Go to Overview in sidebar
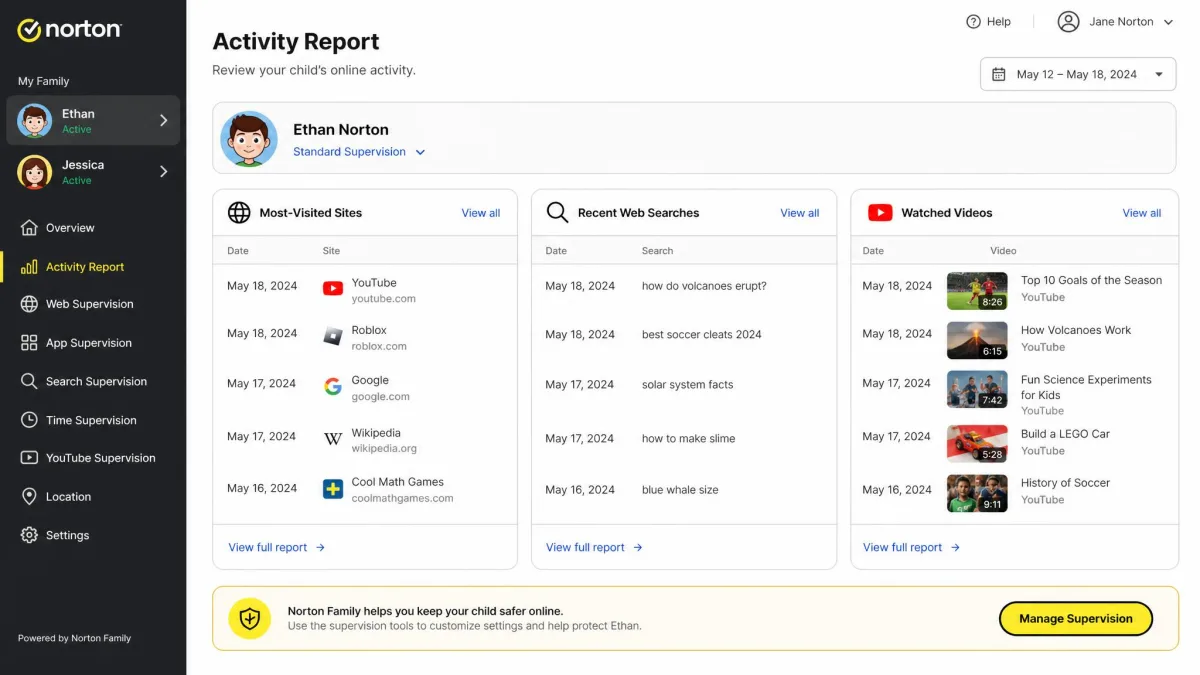Image resolution: width=1200 pixels, height=675 pixels. pos(70,228)
